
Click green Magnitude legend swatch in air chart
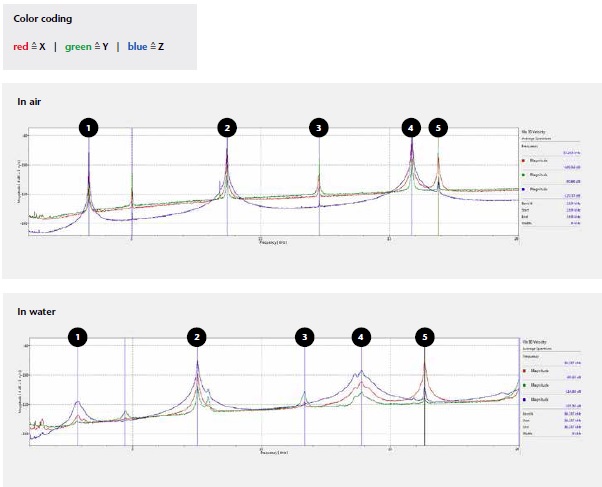coord(524,174)
